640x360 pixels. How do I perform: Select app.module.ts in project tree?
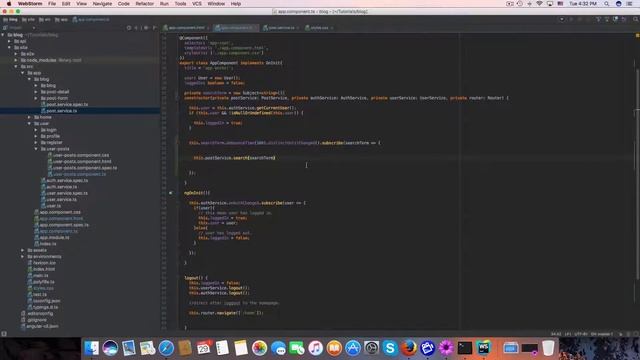coord(52,238)
